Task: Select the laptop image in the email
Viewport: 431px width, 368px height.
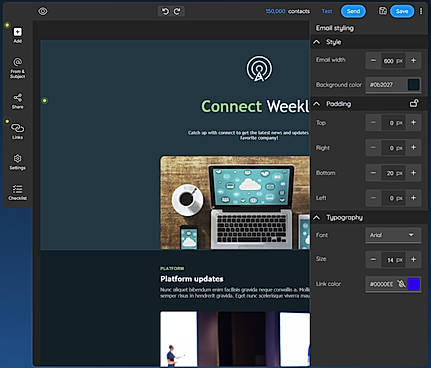Action: (235, 202)
